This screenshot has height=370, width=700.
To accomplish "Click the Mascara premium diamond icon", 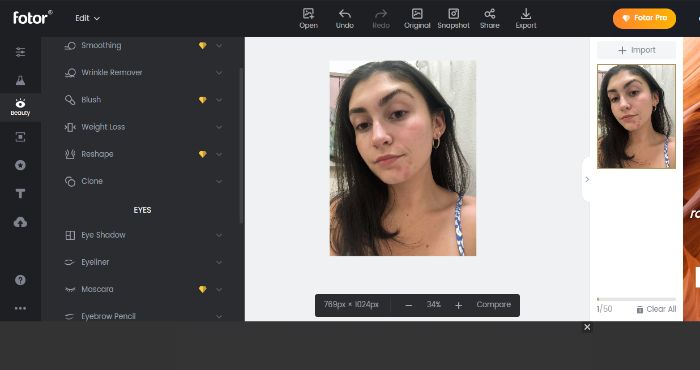I will coord(203,289).
